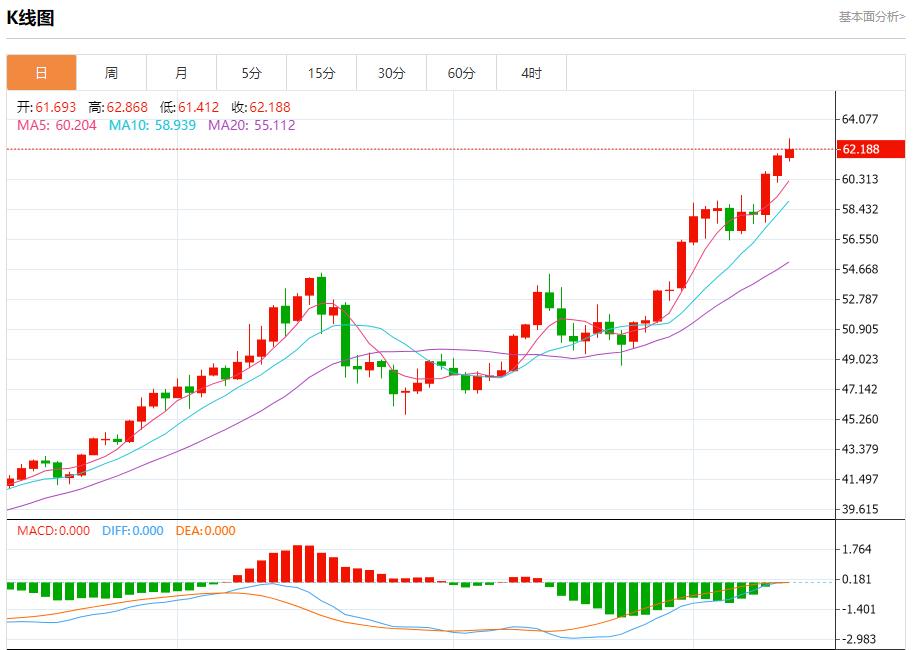Click the 64.077 price axis label
The height and width of the screenshot is (650, 913).
860,119
